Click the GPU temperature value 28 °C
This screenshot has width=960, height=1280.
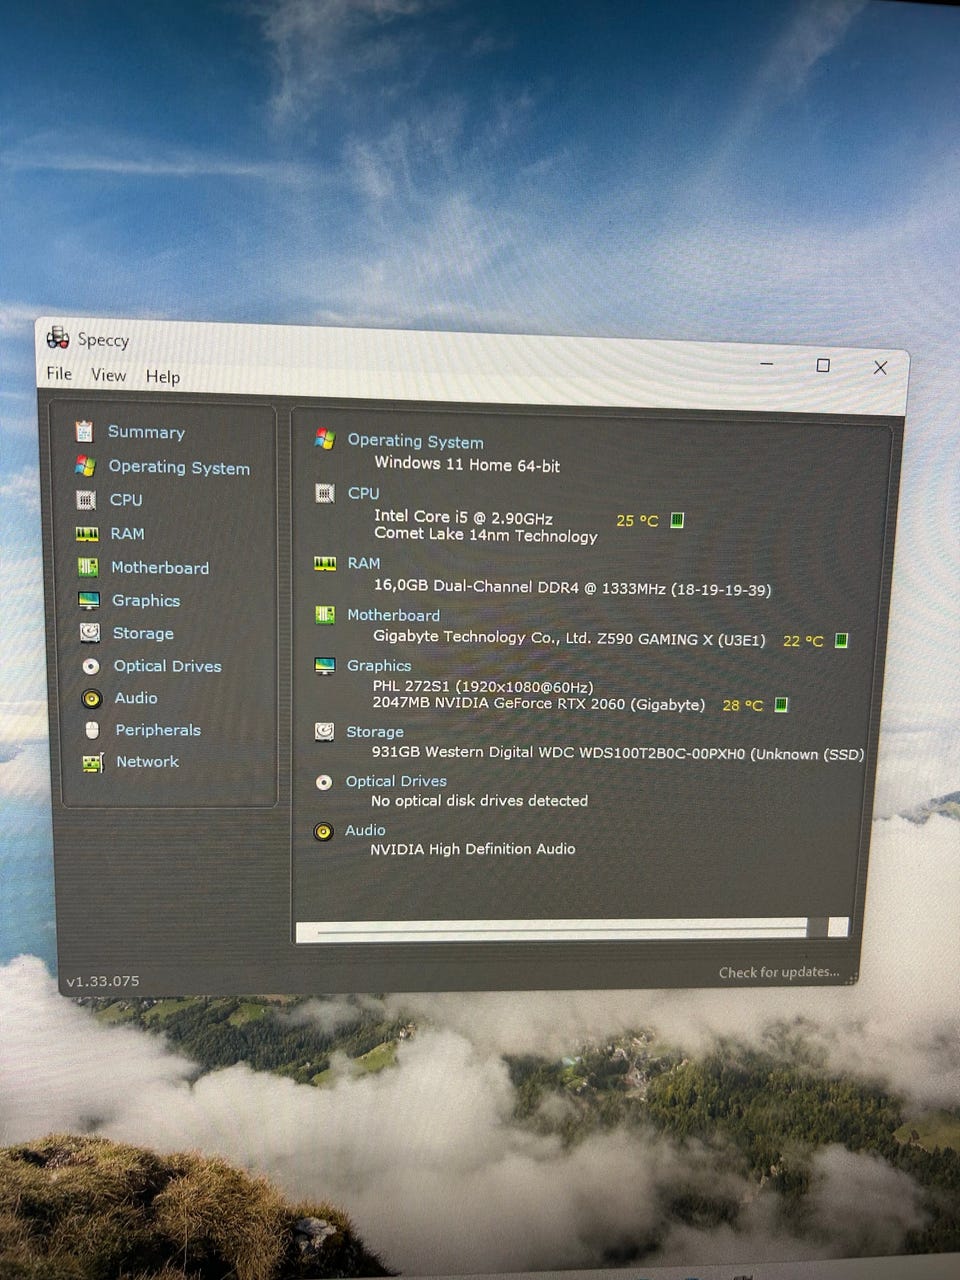pos(742,705)
